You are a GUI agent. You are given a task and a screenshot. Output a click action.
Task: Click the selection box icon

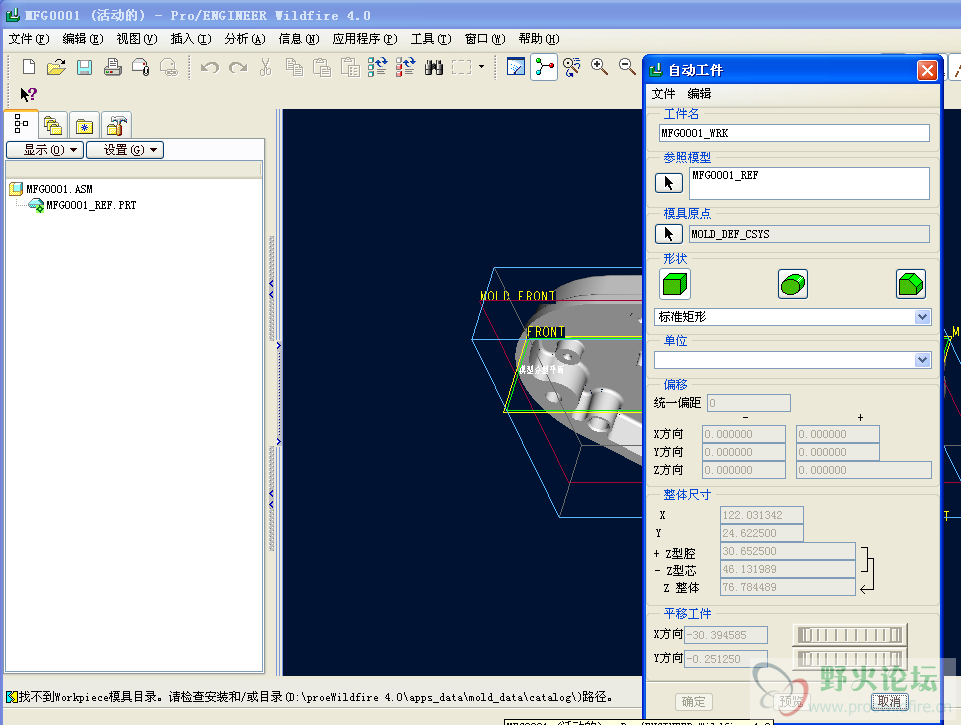(x=462, y=67)
